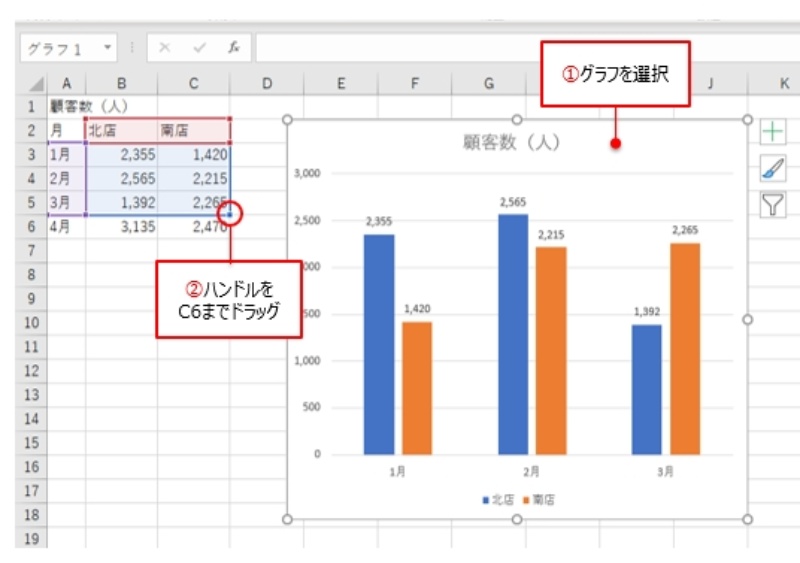Click the 南店 legend entry
Viewport: 800px width, 563px height.
(x=539, y=499)
